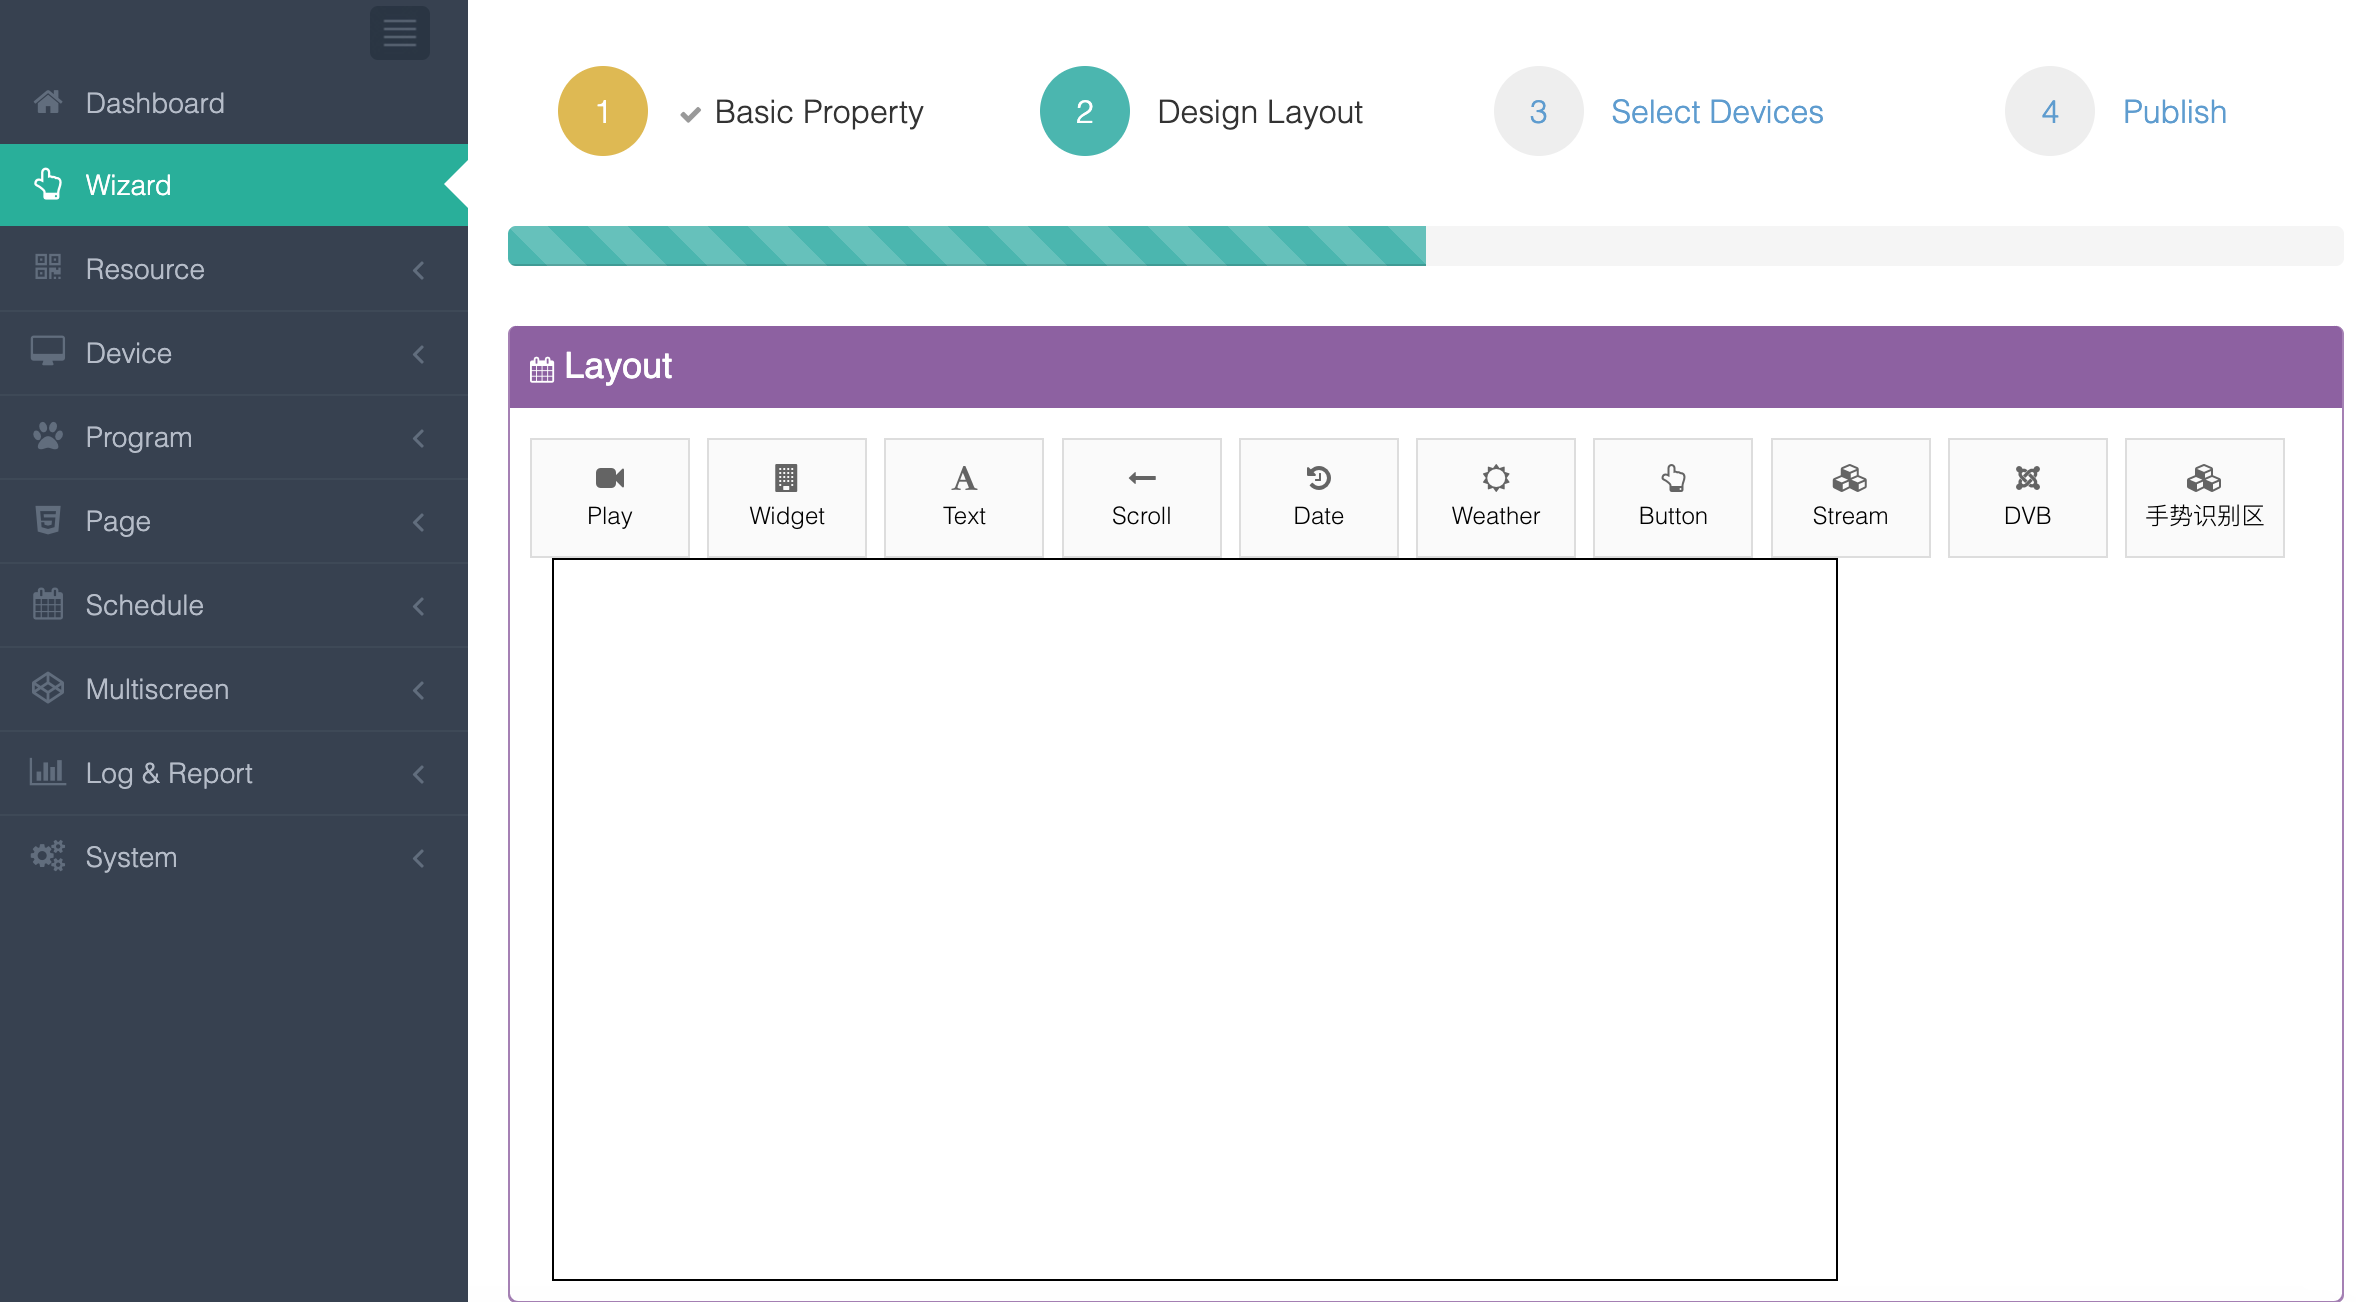Click inside the empty layout canvas
2356x1302 pixels.
click(x=1195, y=920)
